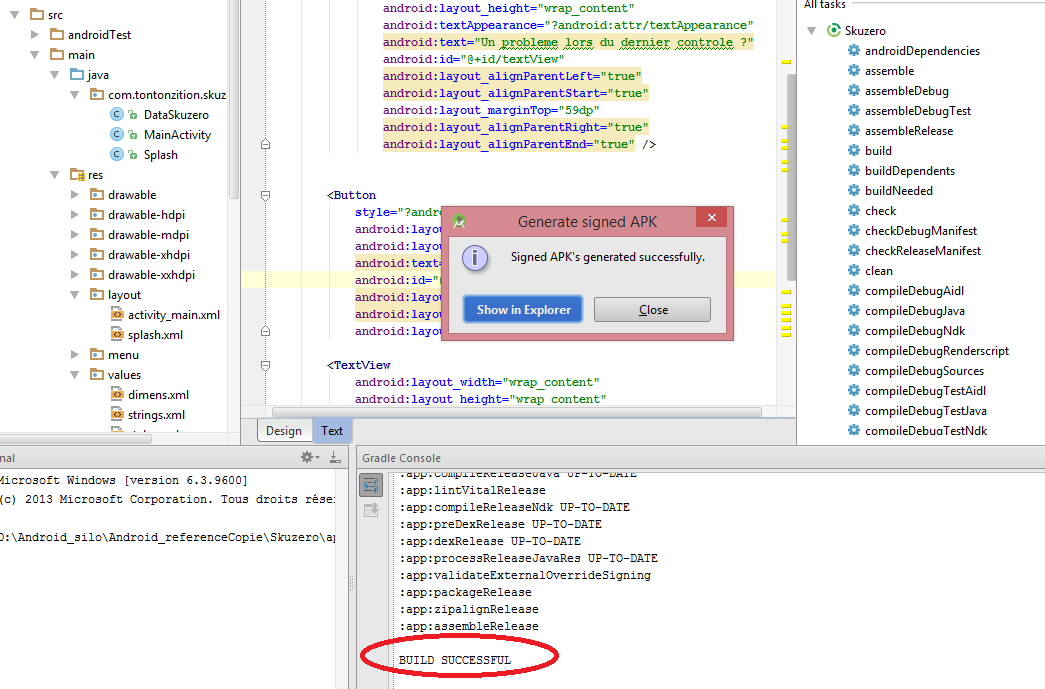Open the DataSkuzero class

click(176, 115)
